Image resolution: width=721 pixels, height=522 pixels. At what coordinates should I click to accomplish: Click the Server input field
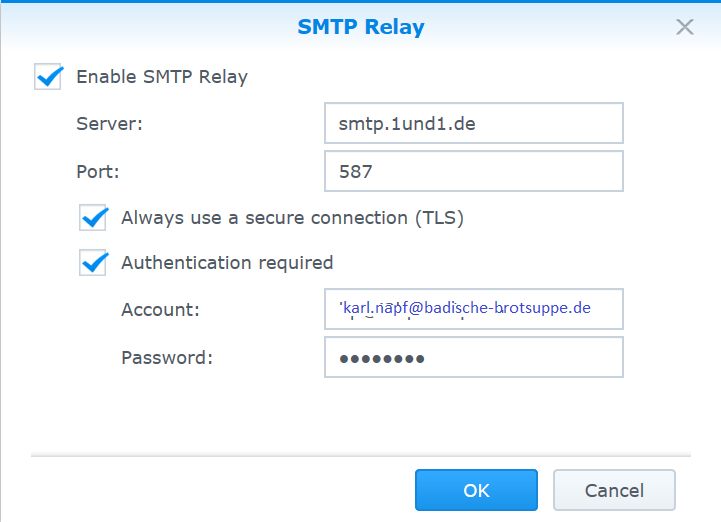click(473, 124)
